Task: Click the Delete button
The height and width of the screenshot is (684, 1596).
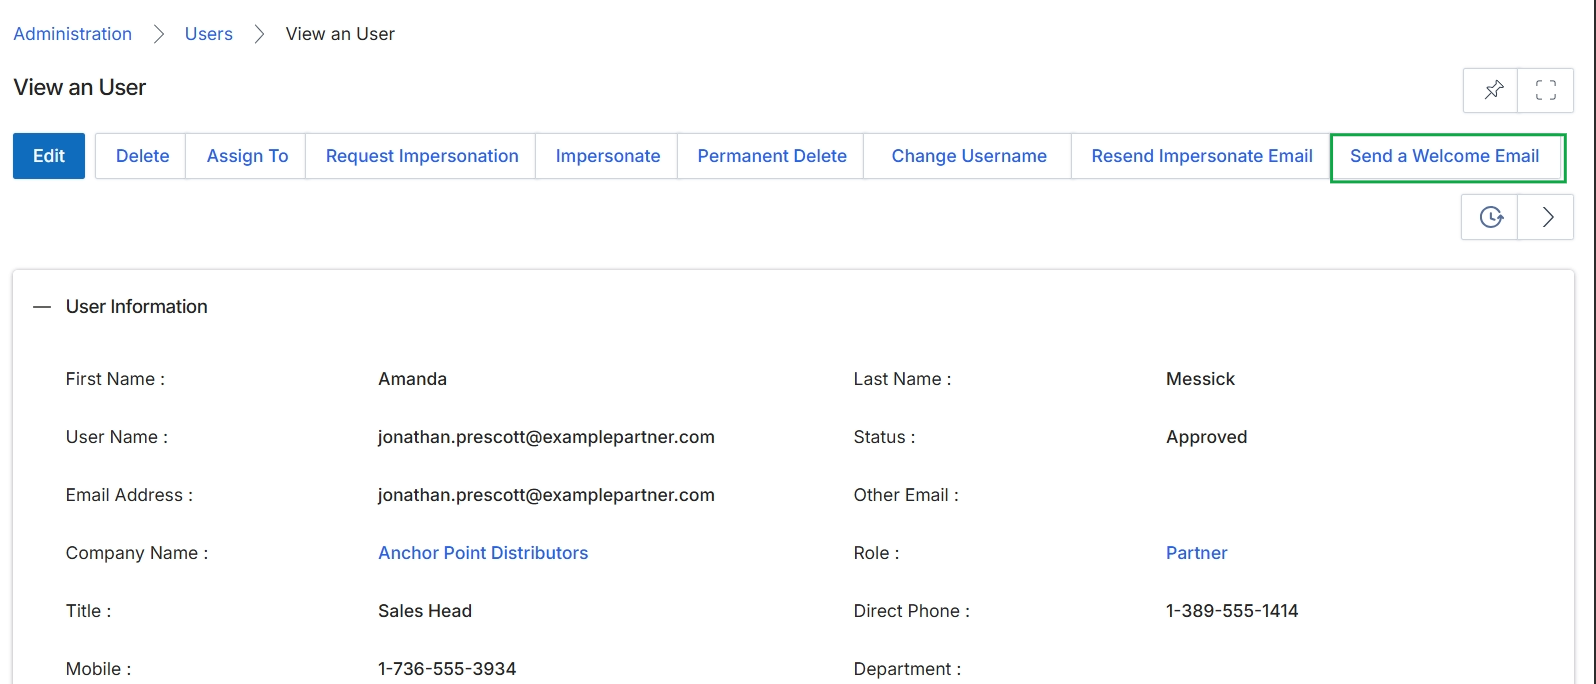Action: (142, 156)
